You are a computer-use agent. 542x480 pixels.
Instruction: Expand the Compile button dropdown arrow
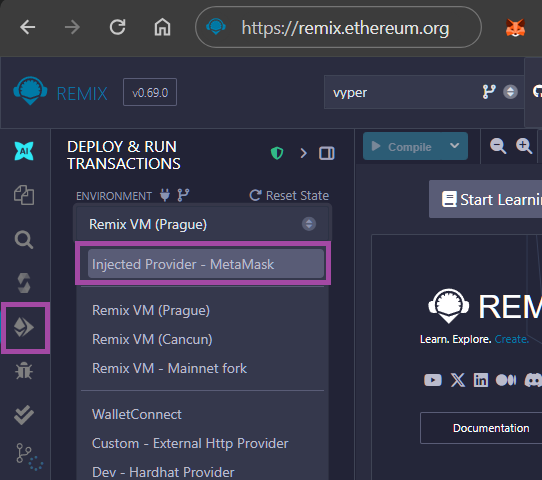(x=455, y=146)
